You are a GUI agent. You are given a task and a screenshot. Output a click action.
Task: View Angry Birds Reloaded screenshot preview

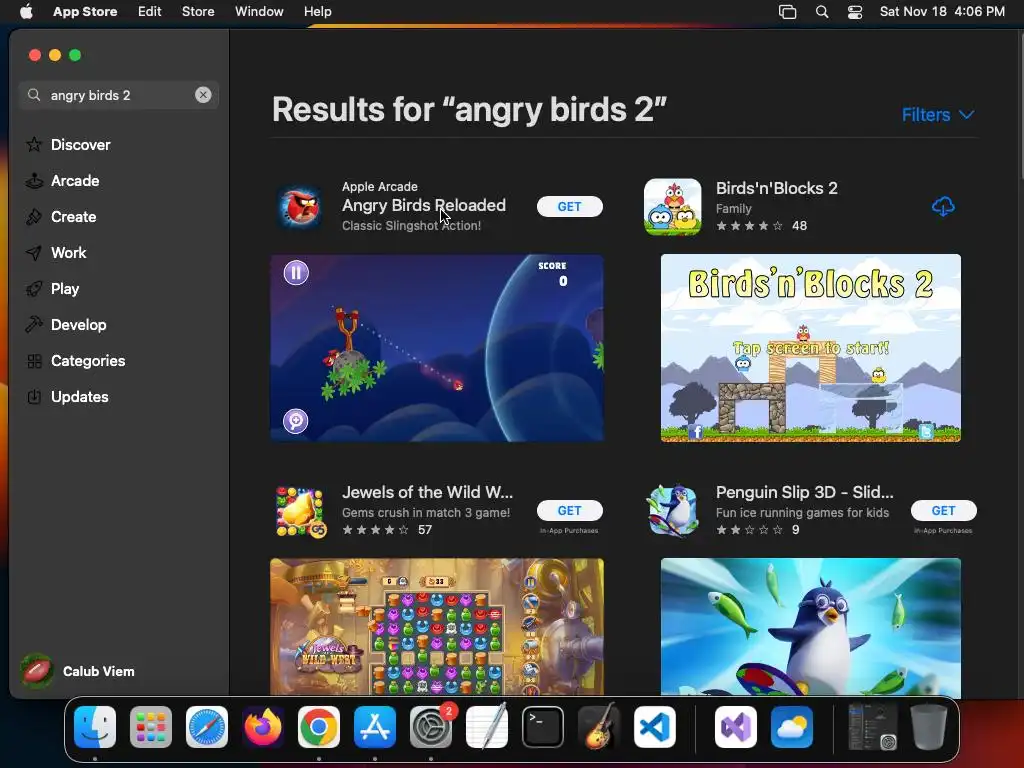click(437, 348)
